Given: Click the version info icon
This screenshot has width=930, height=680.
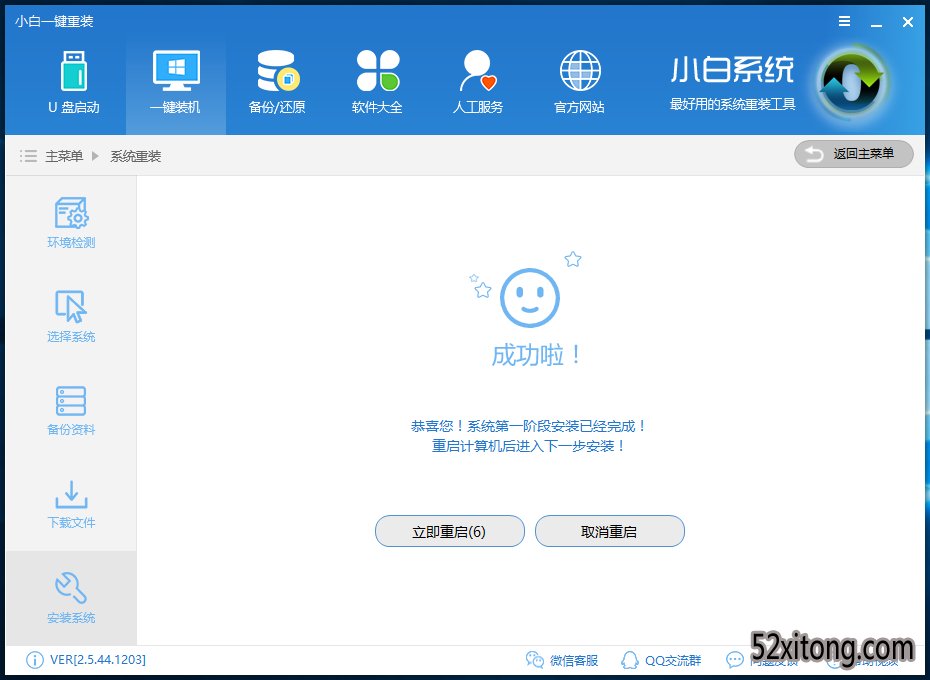Looking at the screenshot, I should click(34, 660).
